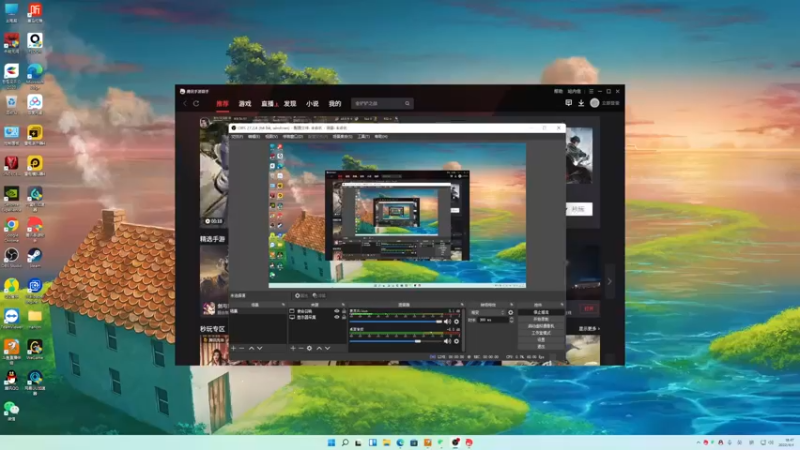This screenshot has width=800, height=450.
Task: Open second audio track gear settings in mixer
Action: point(457,341)
